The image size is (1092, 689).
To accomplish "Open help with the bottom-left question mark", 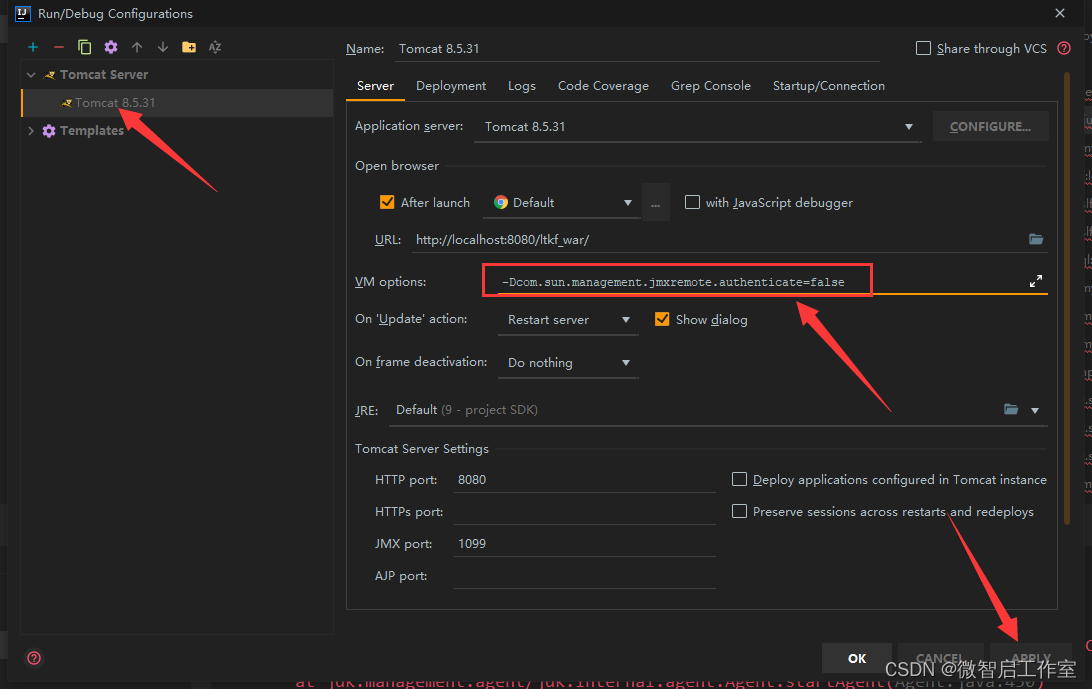I will click(x=33, y=658).
